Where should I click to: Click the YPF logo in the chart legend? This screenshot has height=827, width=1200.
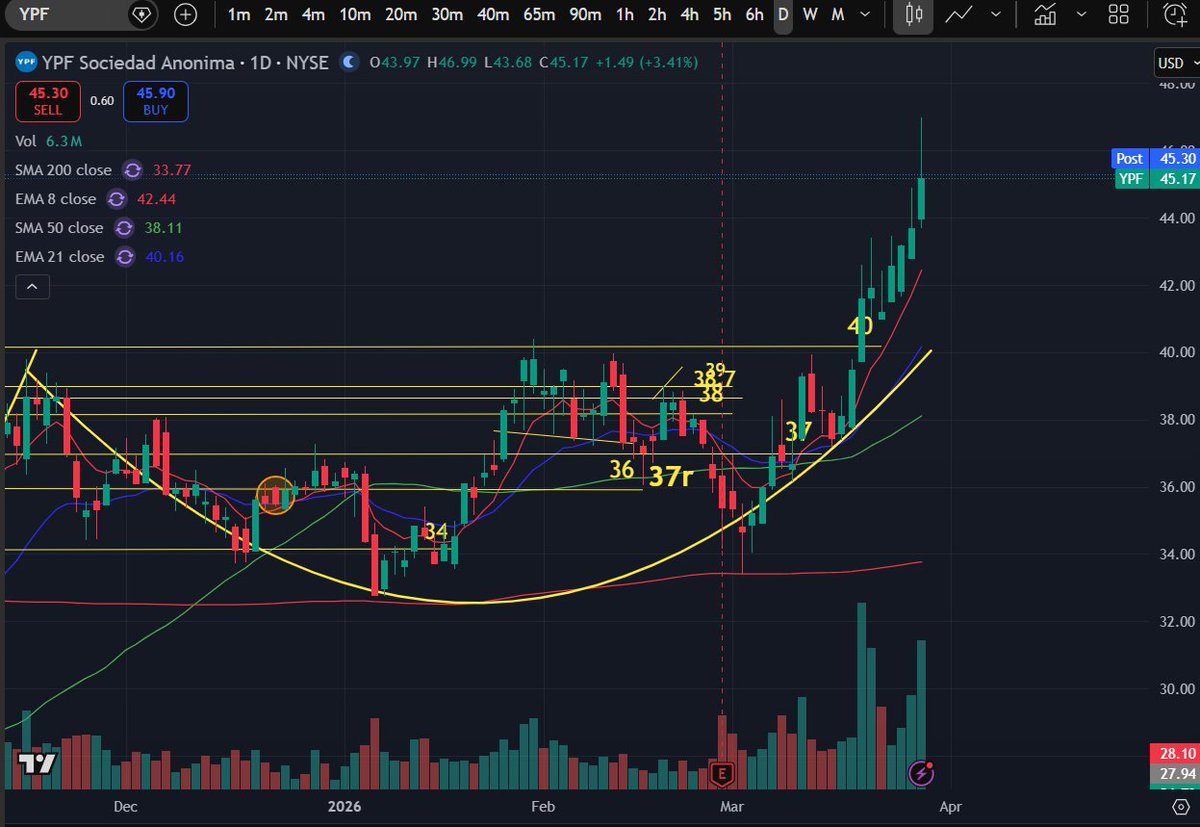[x=26, y=63]
